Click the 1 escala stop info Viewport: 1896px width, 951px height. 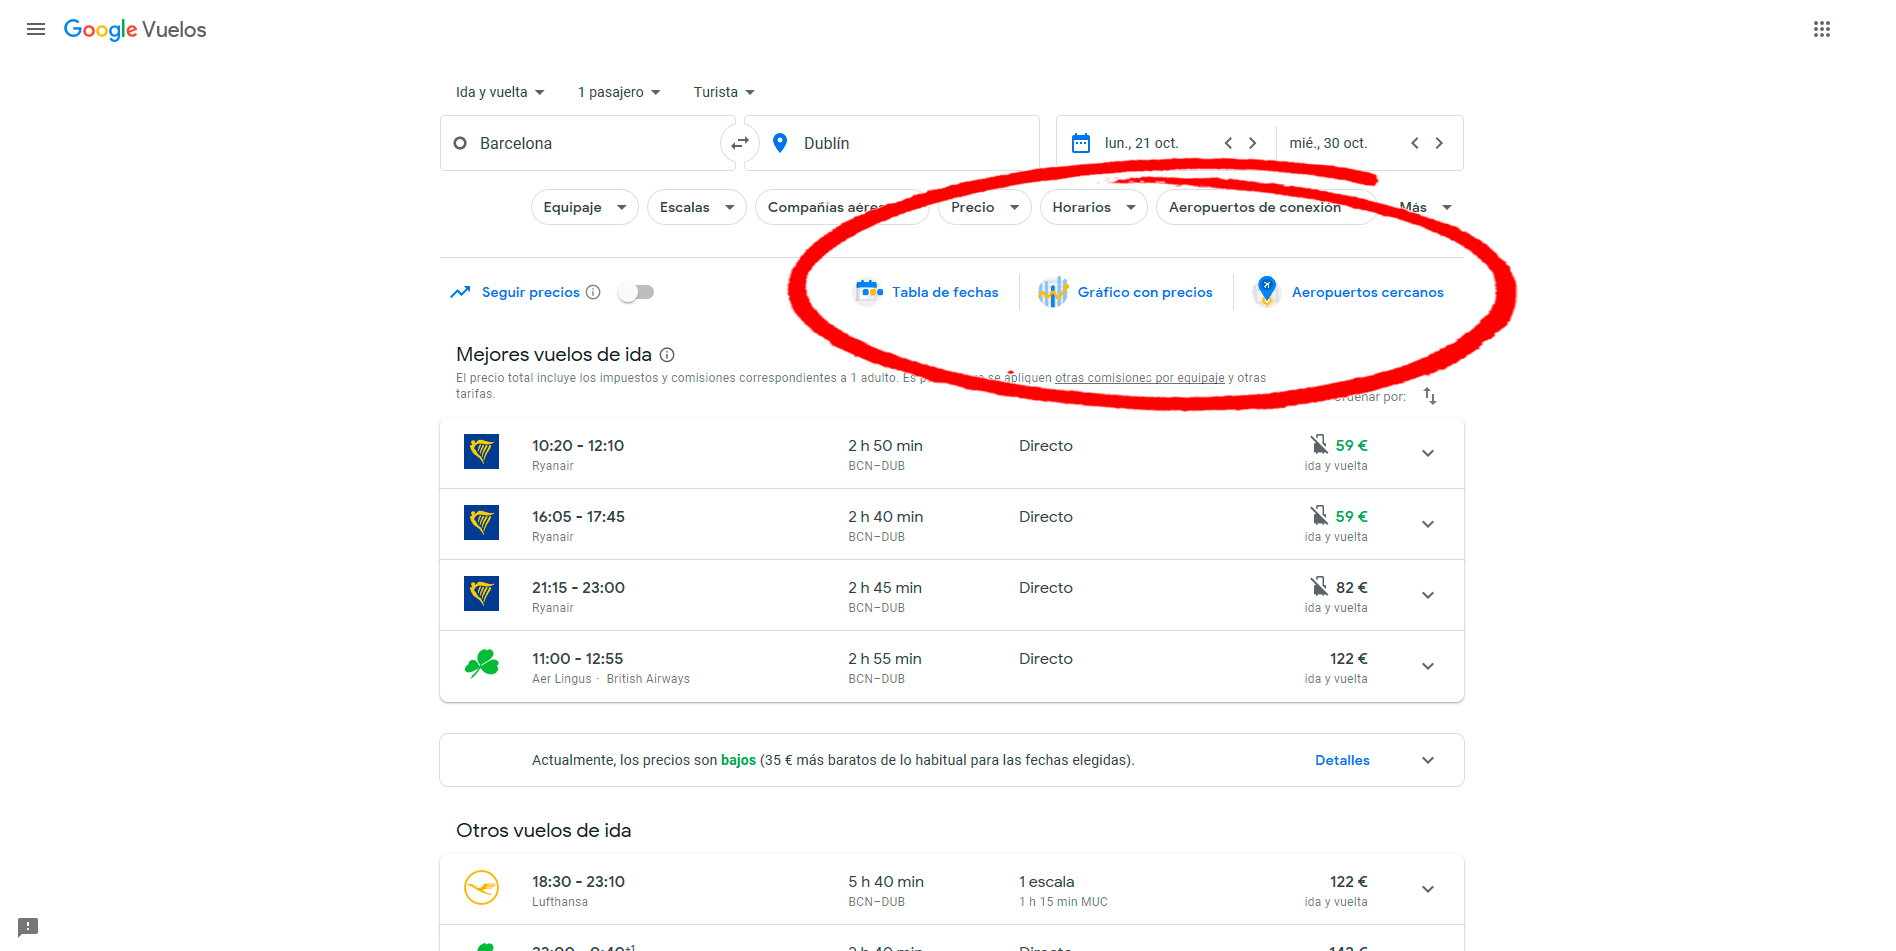coord(1046,881)
